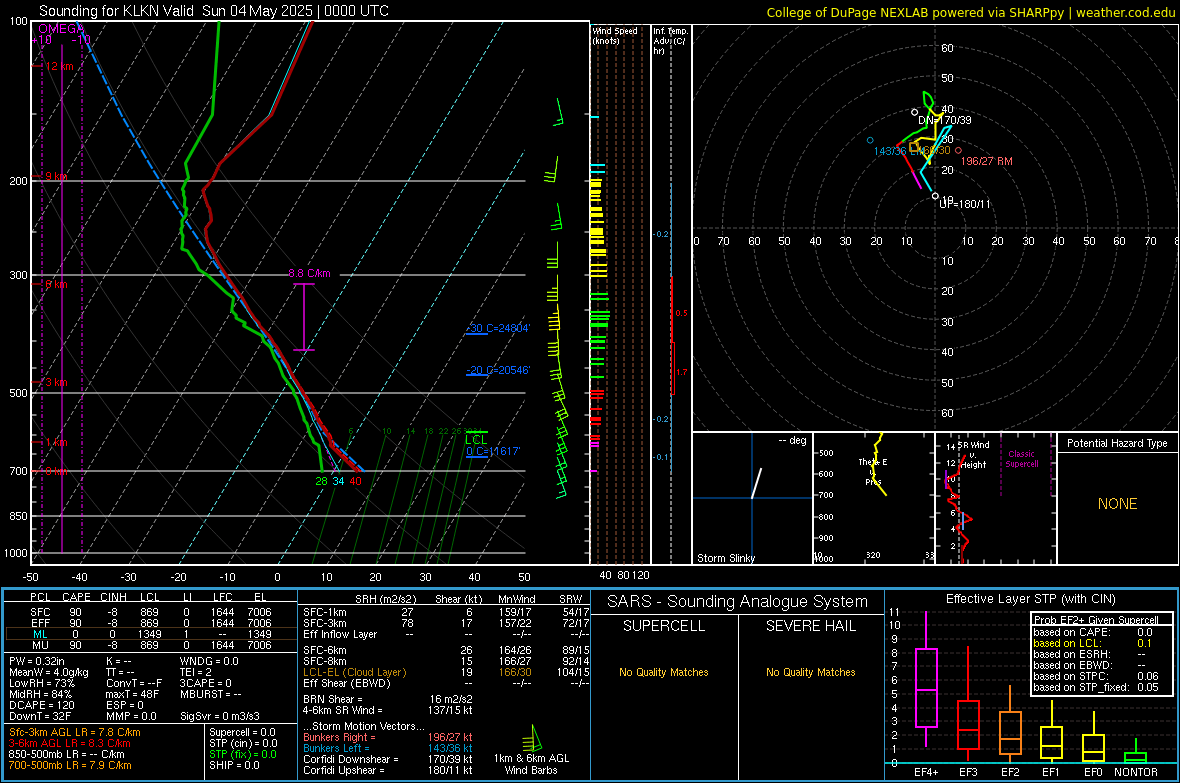Click the 'Prob EF2+ Given Supercell' legend header
Screen dimensions: 1180x783
pyautogui.click(x=1096, y=620)
